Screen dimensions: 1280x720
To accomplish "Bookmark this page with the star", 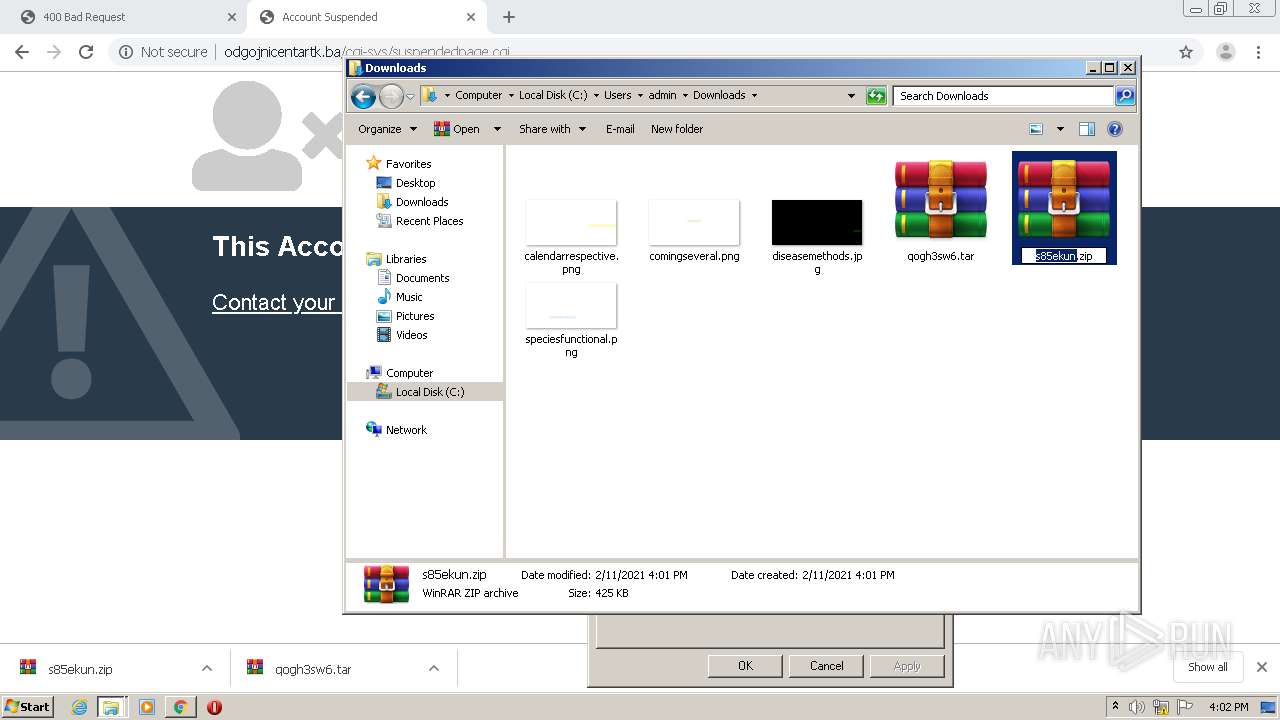I will click(x=1186, y=52).
